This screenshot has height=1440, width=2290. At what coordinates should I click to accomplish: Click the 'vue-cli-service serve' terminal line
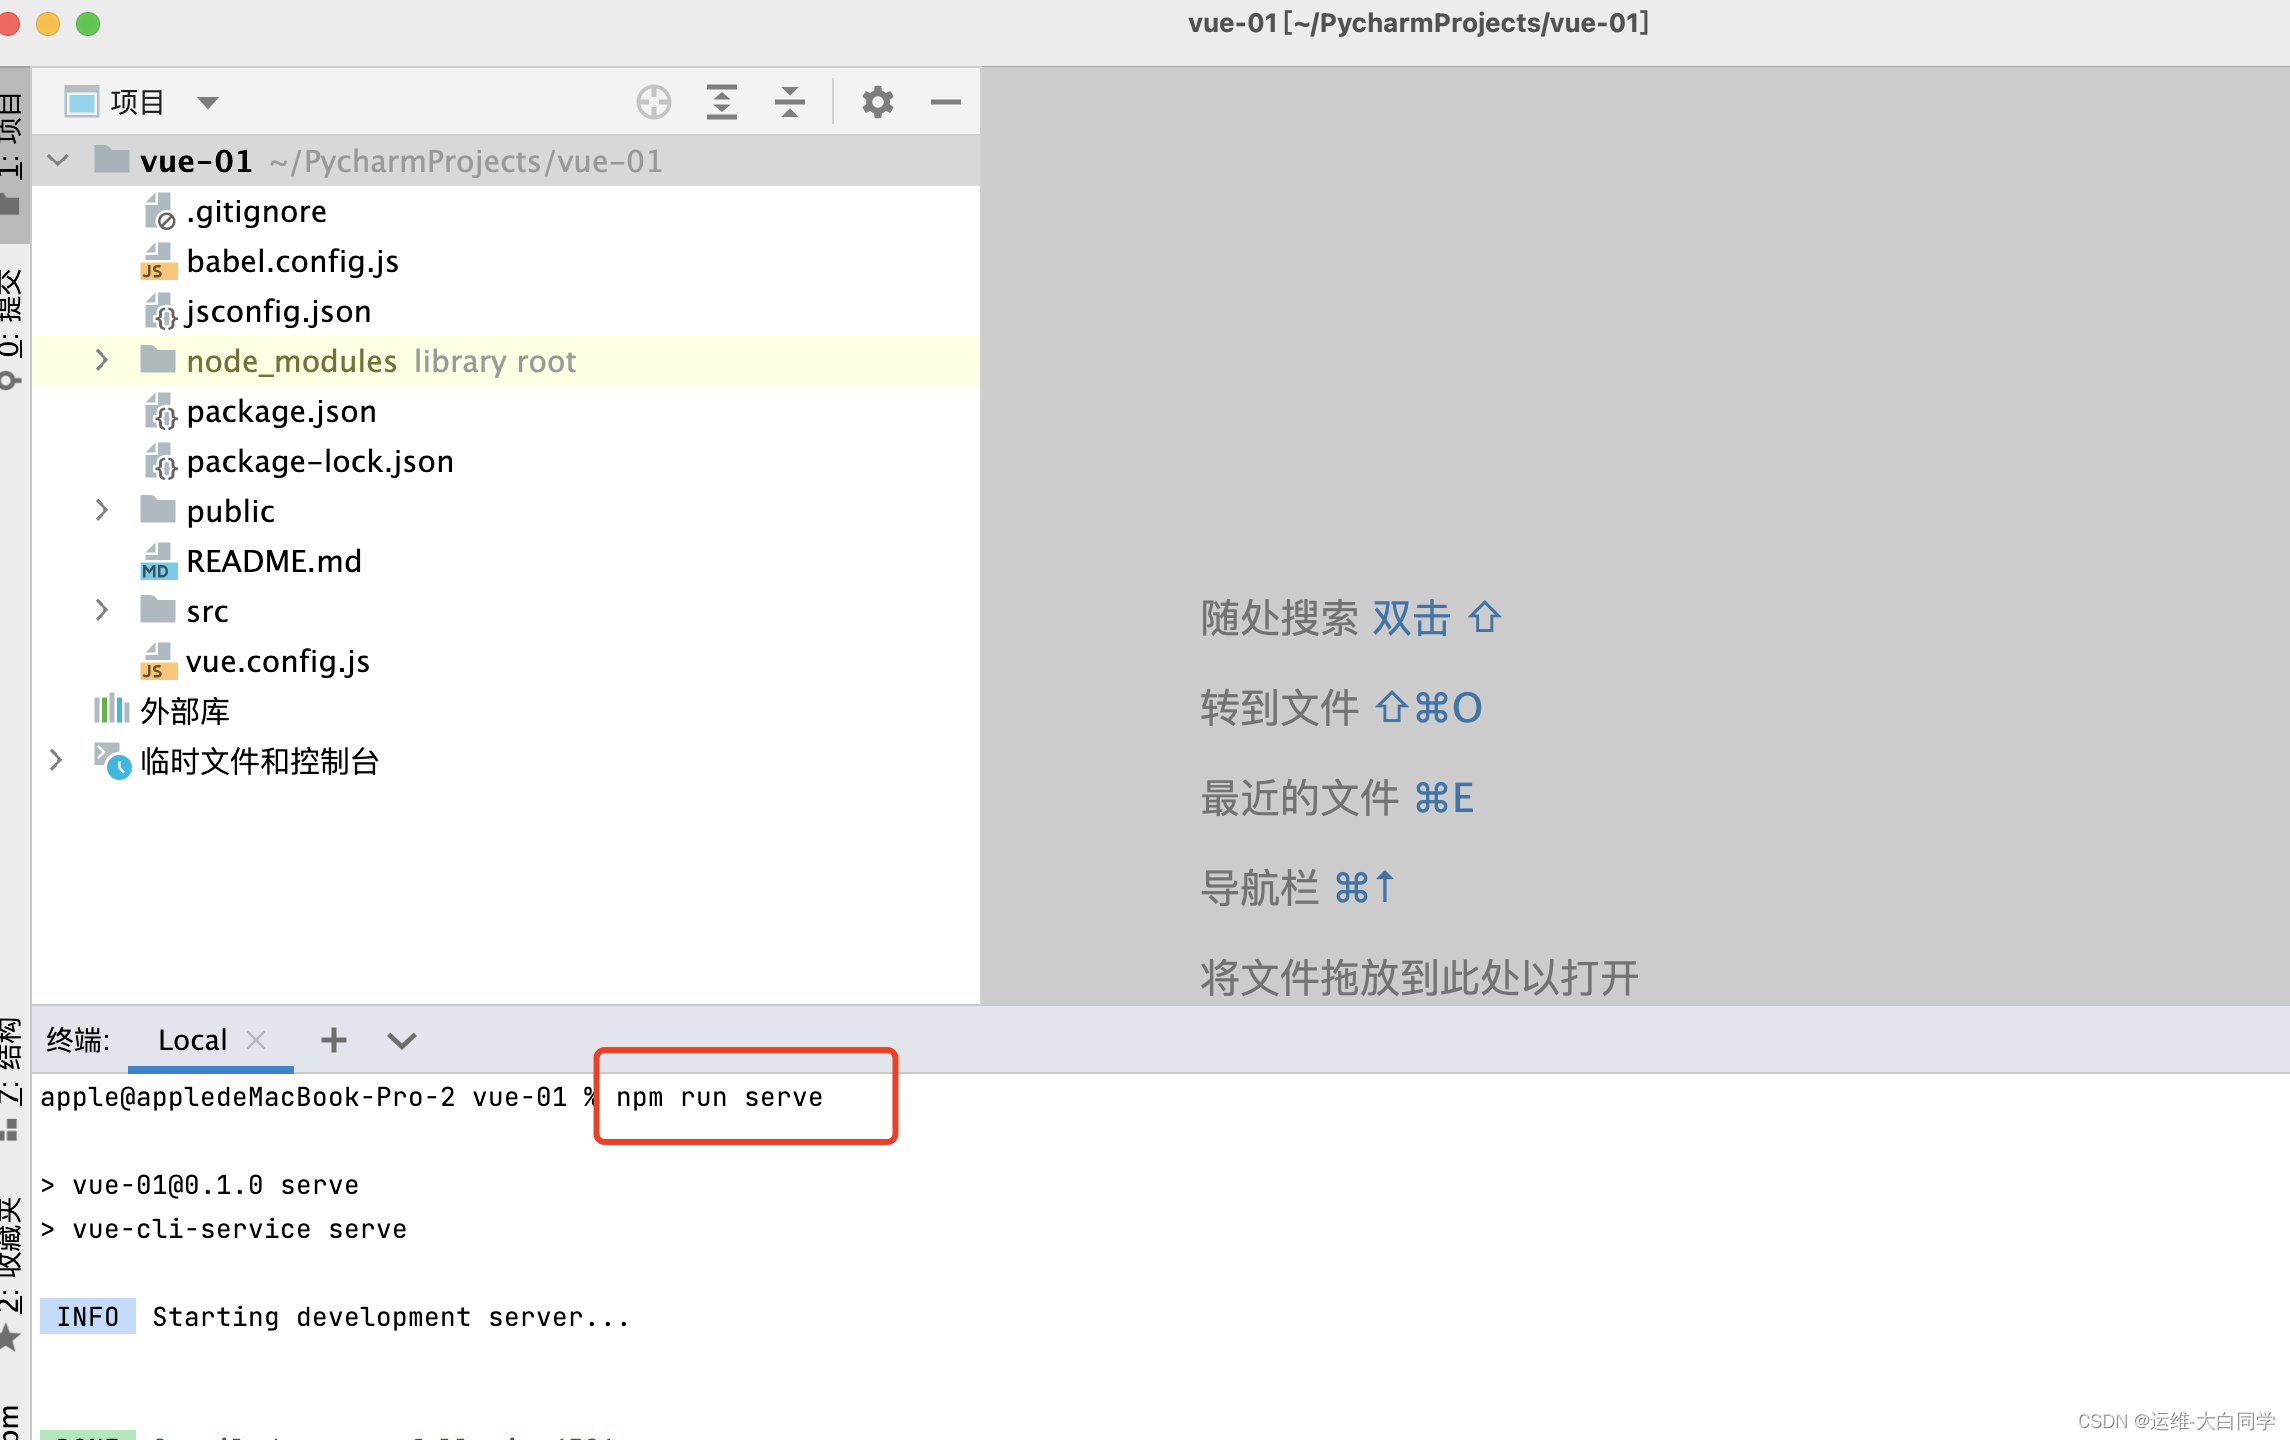tap(240, 1229)
